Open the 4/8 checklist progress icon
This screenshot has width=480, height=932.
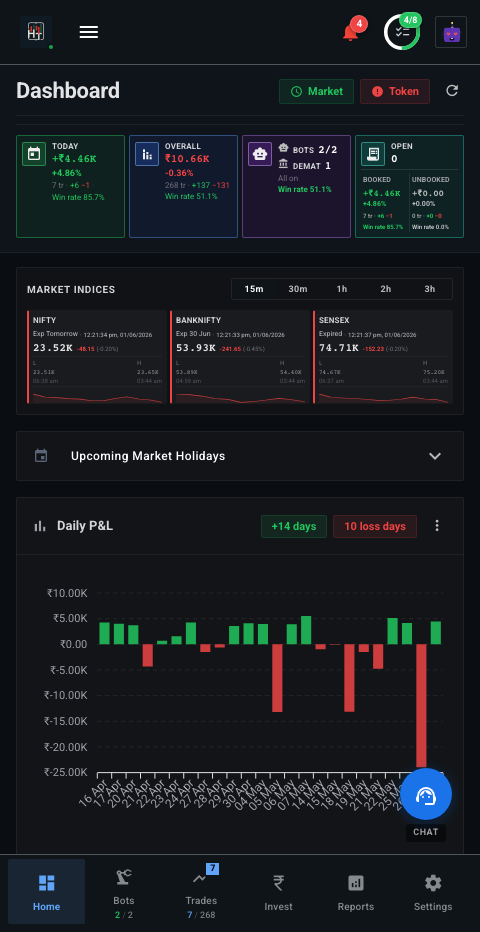402,32
